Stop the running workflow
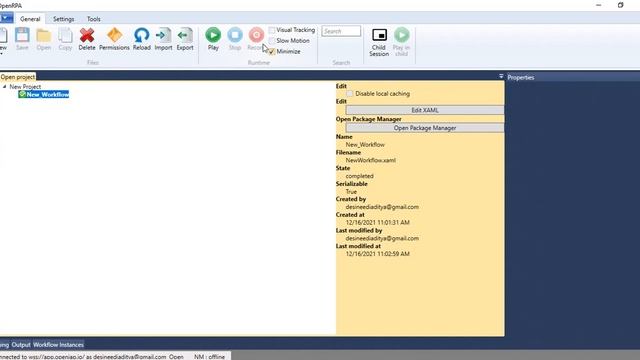640x360 pixels. click(235, 39)
